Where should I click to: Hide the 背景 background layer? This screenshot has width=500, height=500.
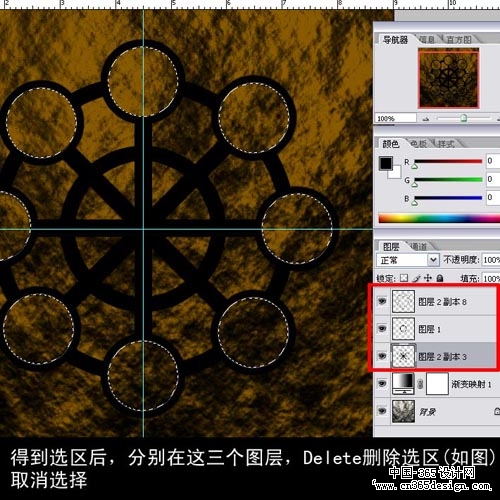(x=382, y=411)
